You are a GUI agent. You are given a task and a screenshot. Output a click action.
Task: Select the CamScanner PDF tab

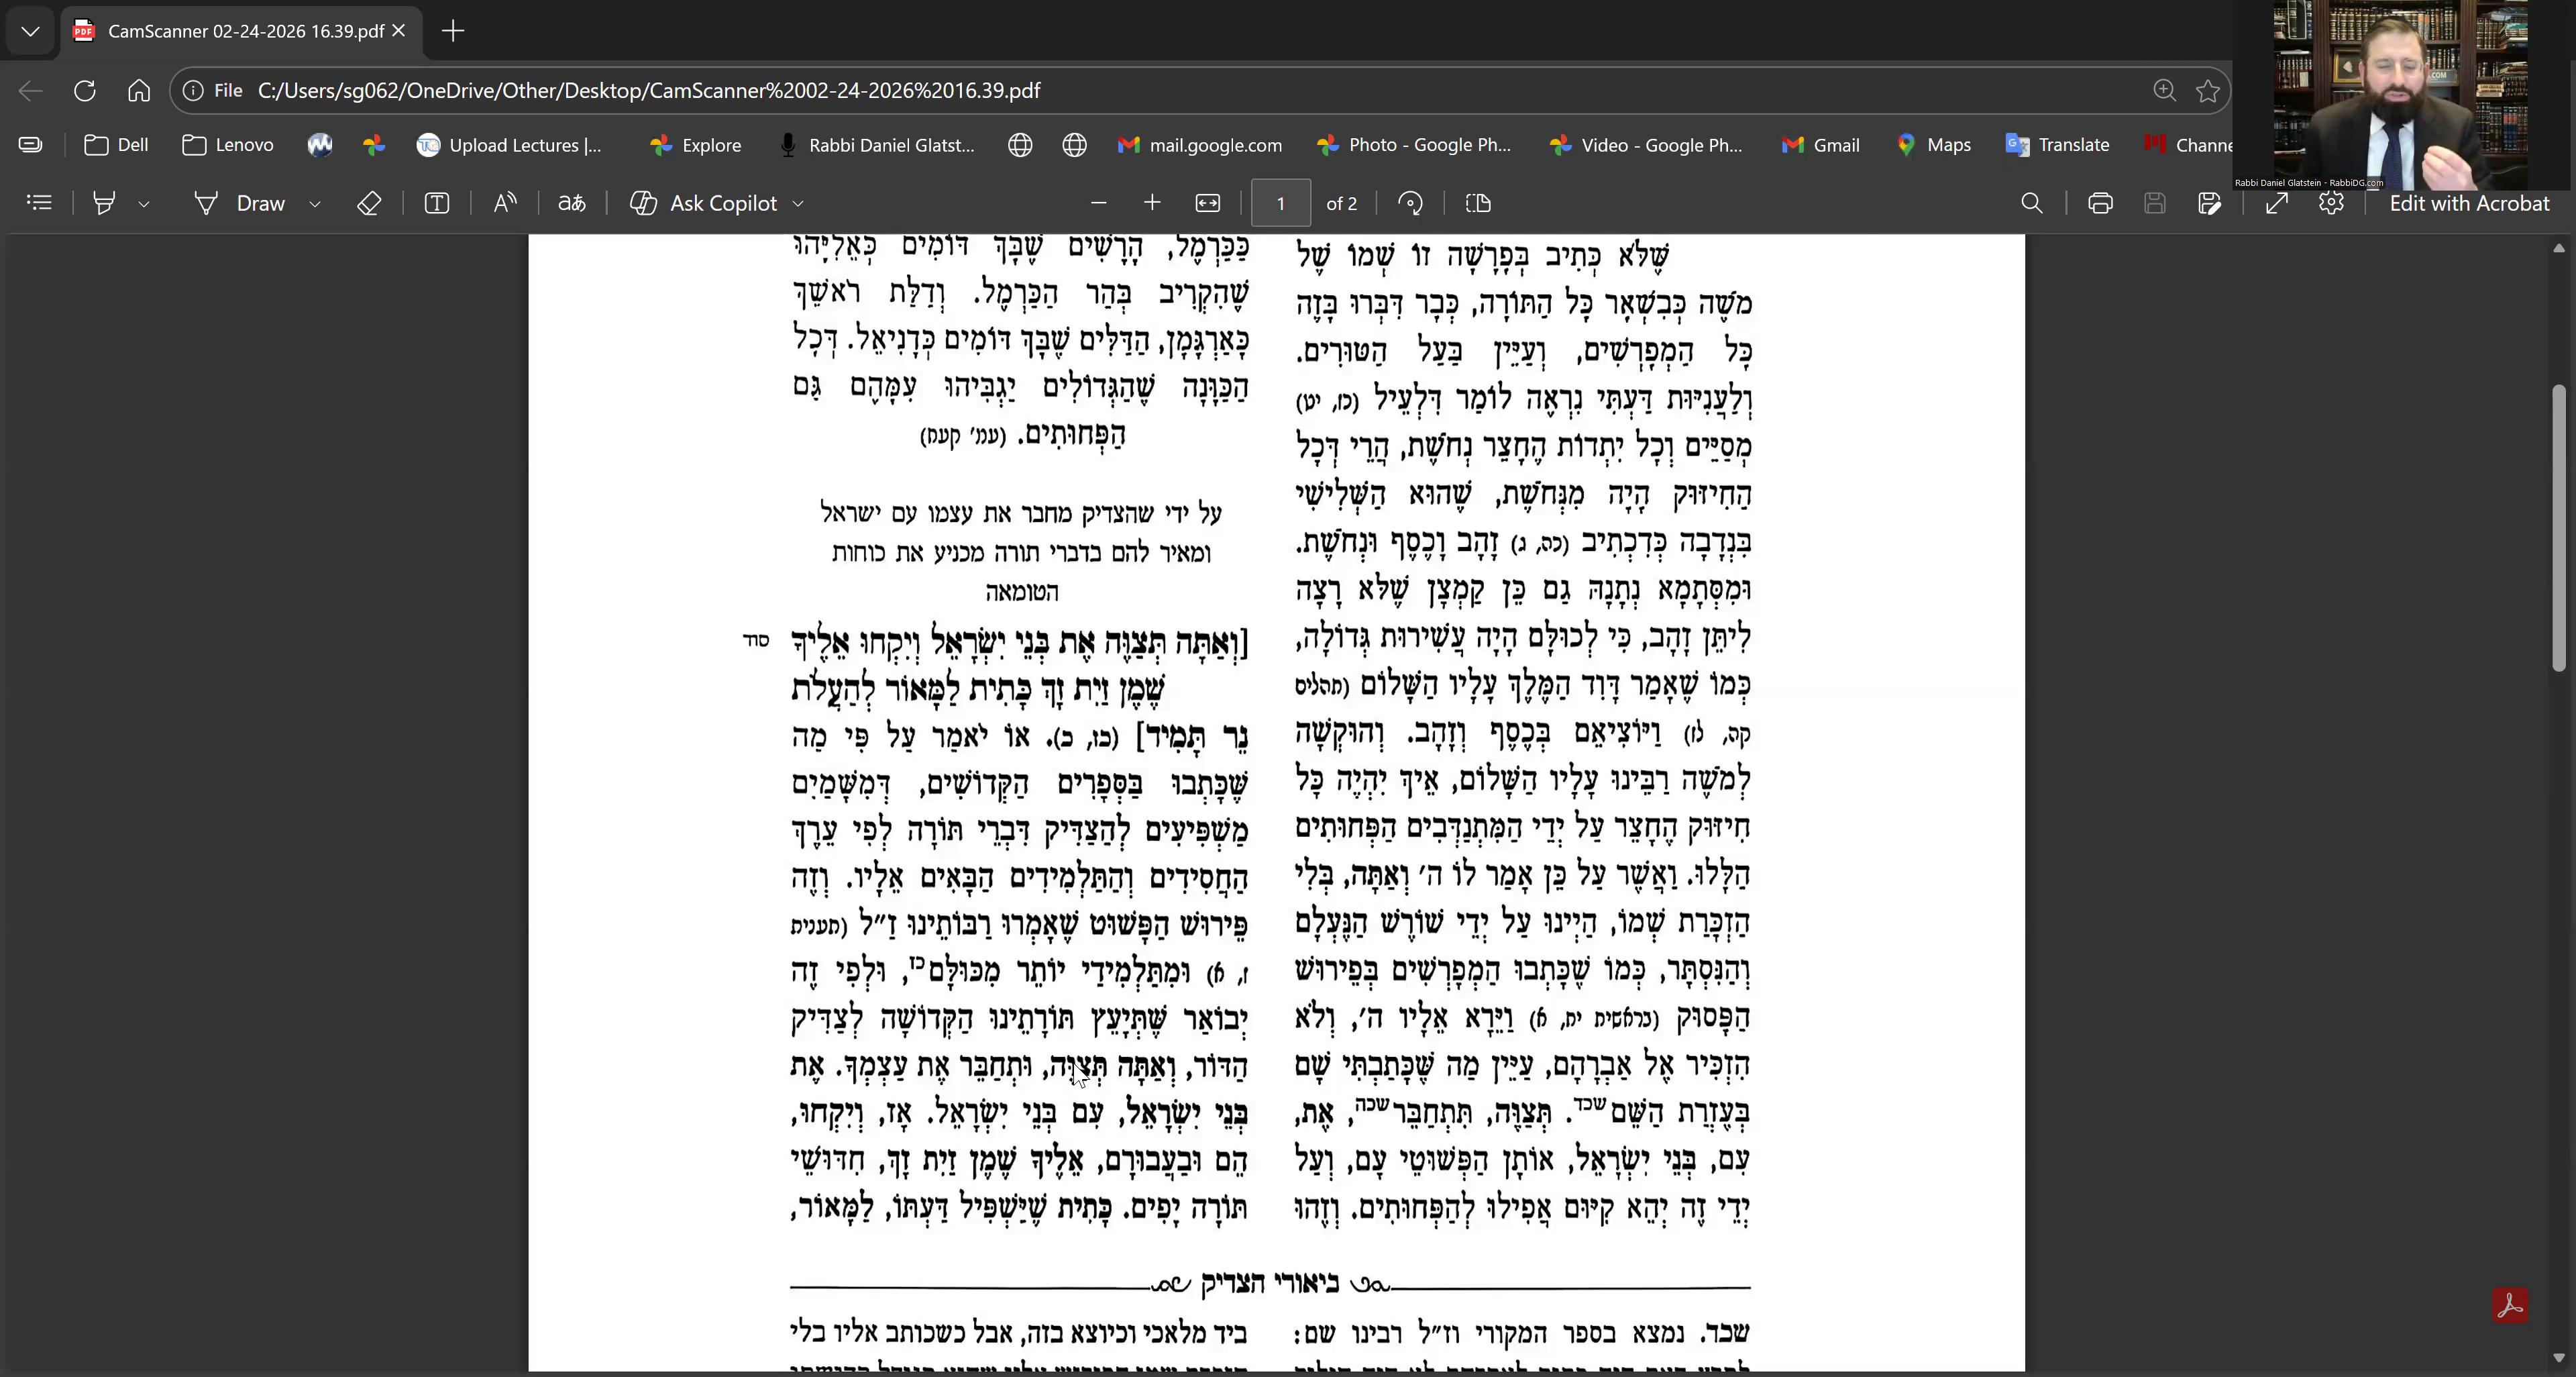(240, 31)
